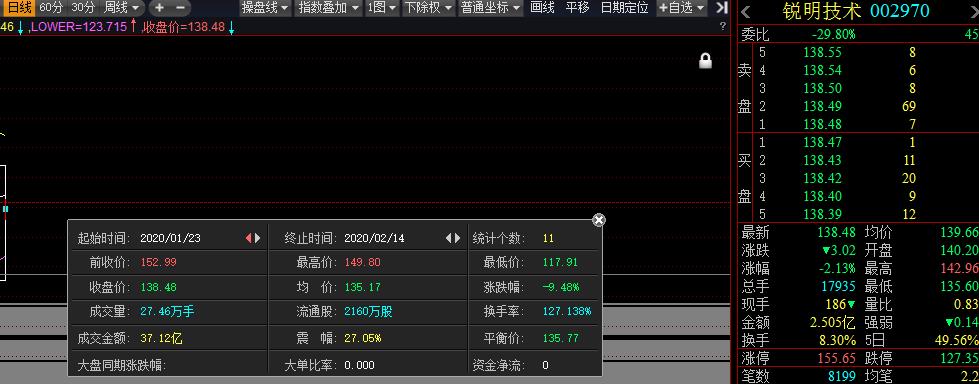Zoom in chart with plus icon
The height and width of the screenshot is (384, 979).
[159, 8]
